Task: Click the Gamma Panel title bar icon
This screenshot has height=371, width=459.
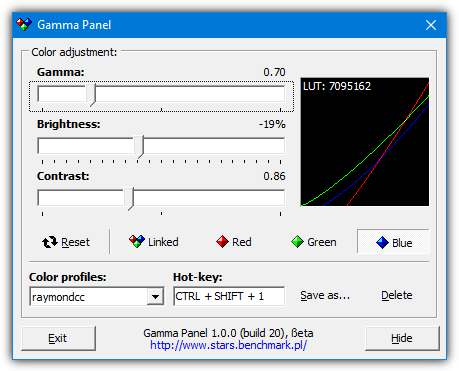Action: (24, 25)
